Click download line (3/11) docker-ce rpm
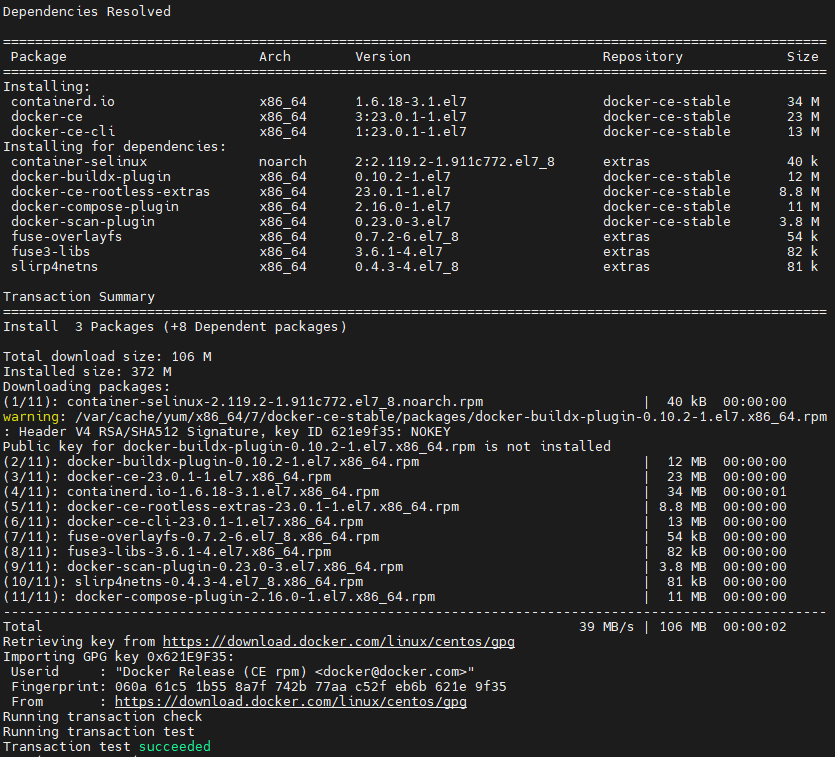Viewport: 835px width, 757px height. tap(395, 477)
